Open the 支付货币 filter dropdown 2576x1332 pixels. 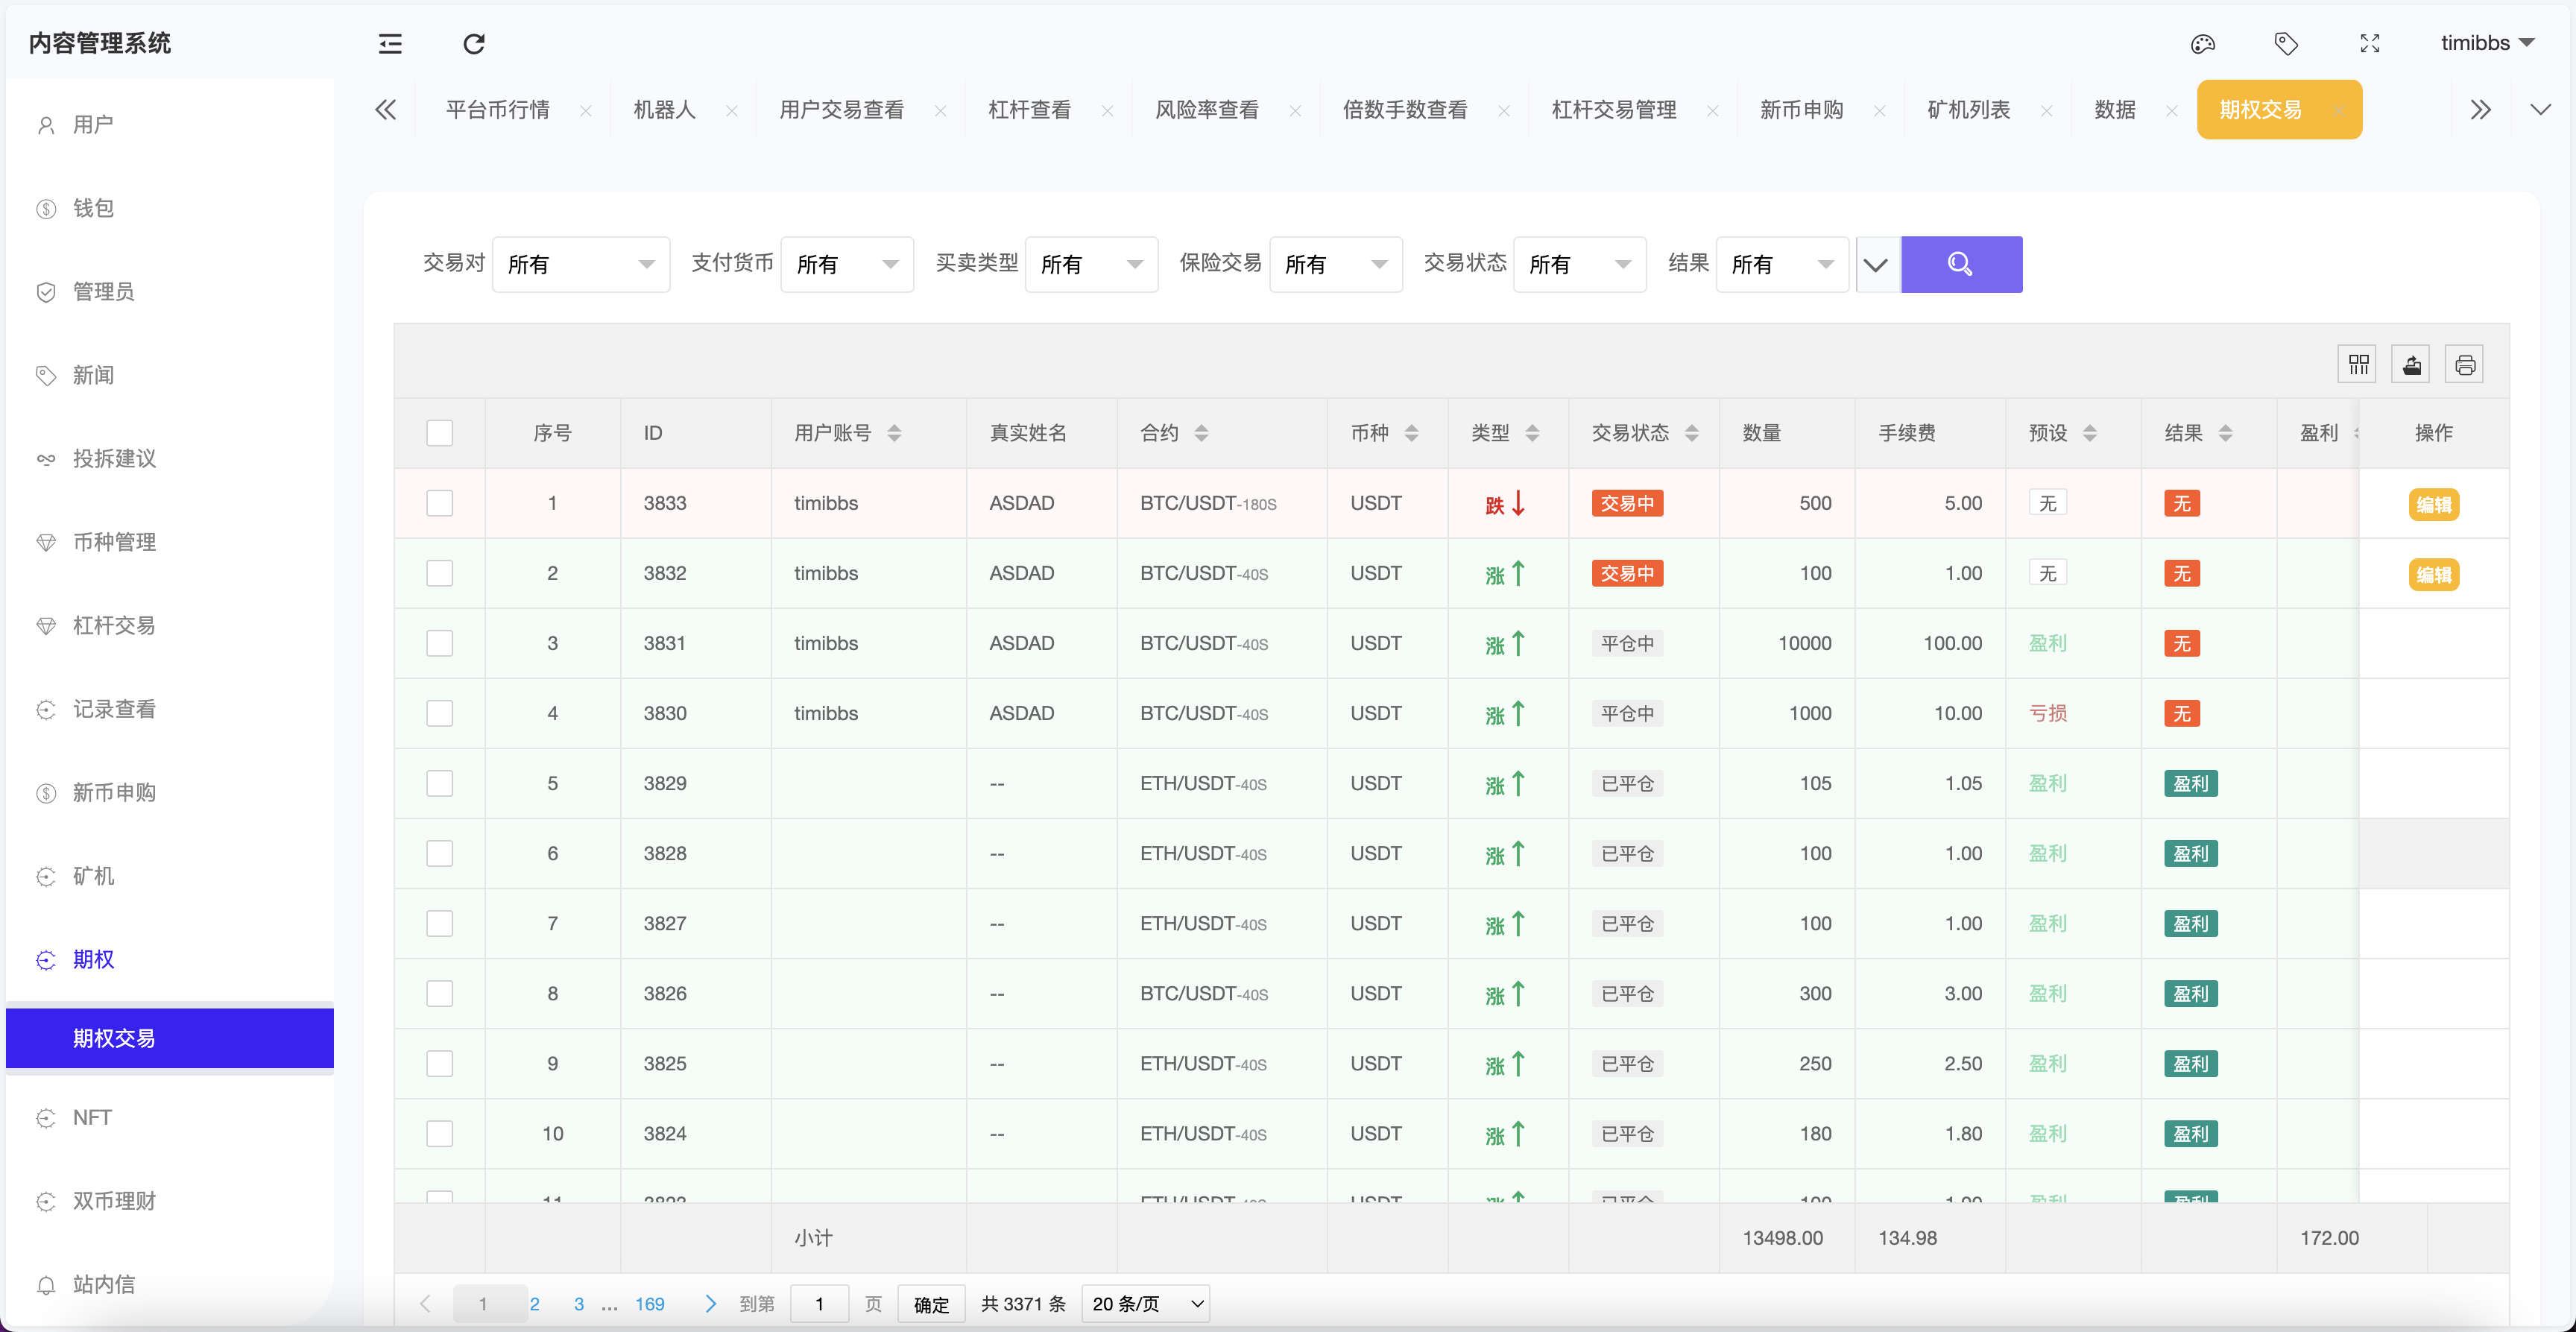coord(847,264)
